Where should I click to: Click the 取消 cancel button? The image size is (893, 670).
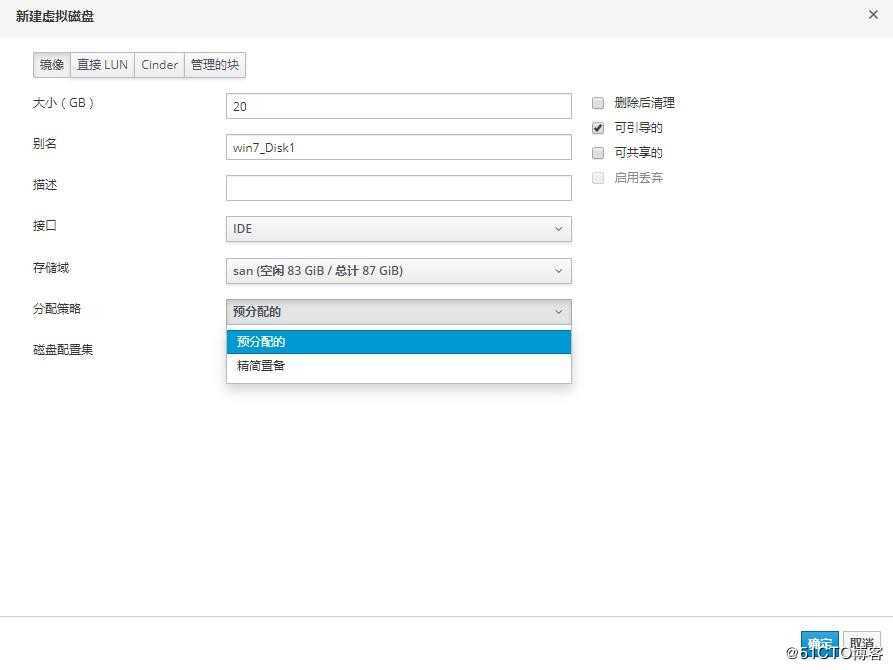[x=862, y=644]
